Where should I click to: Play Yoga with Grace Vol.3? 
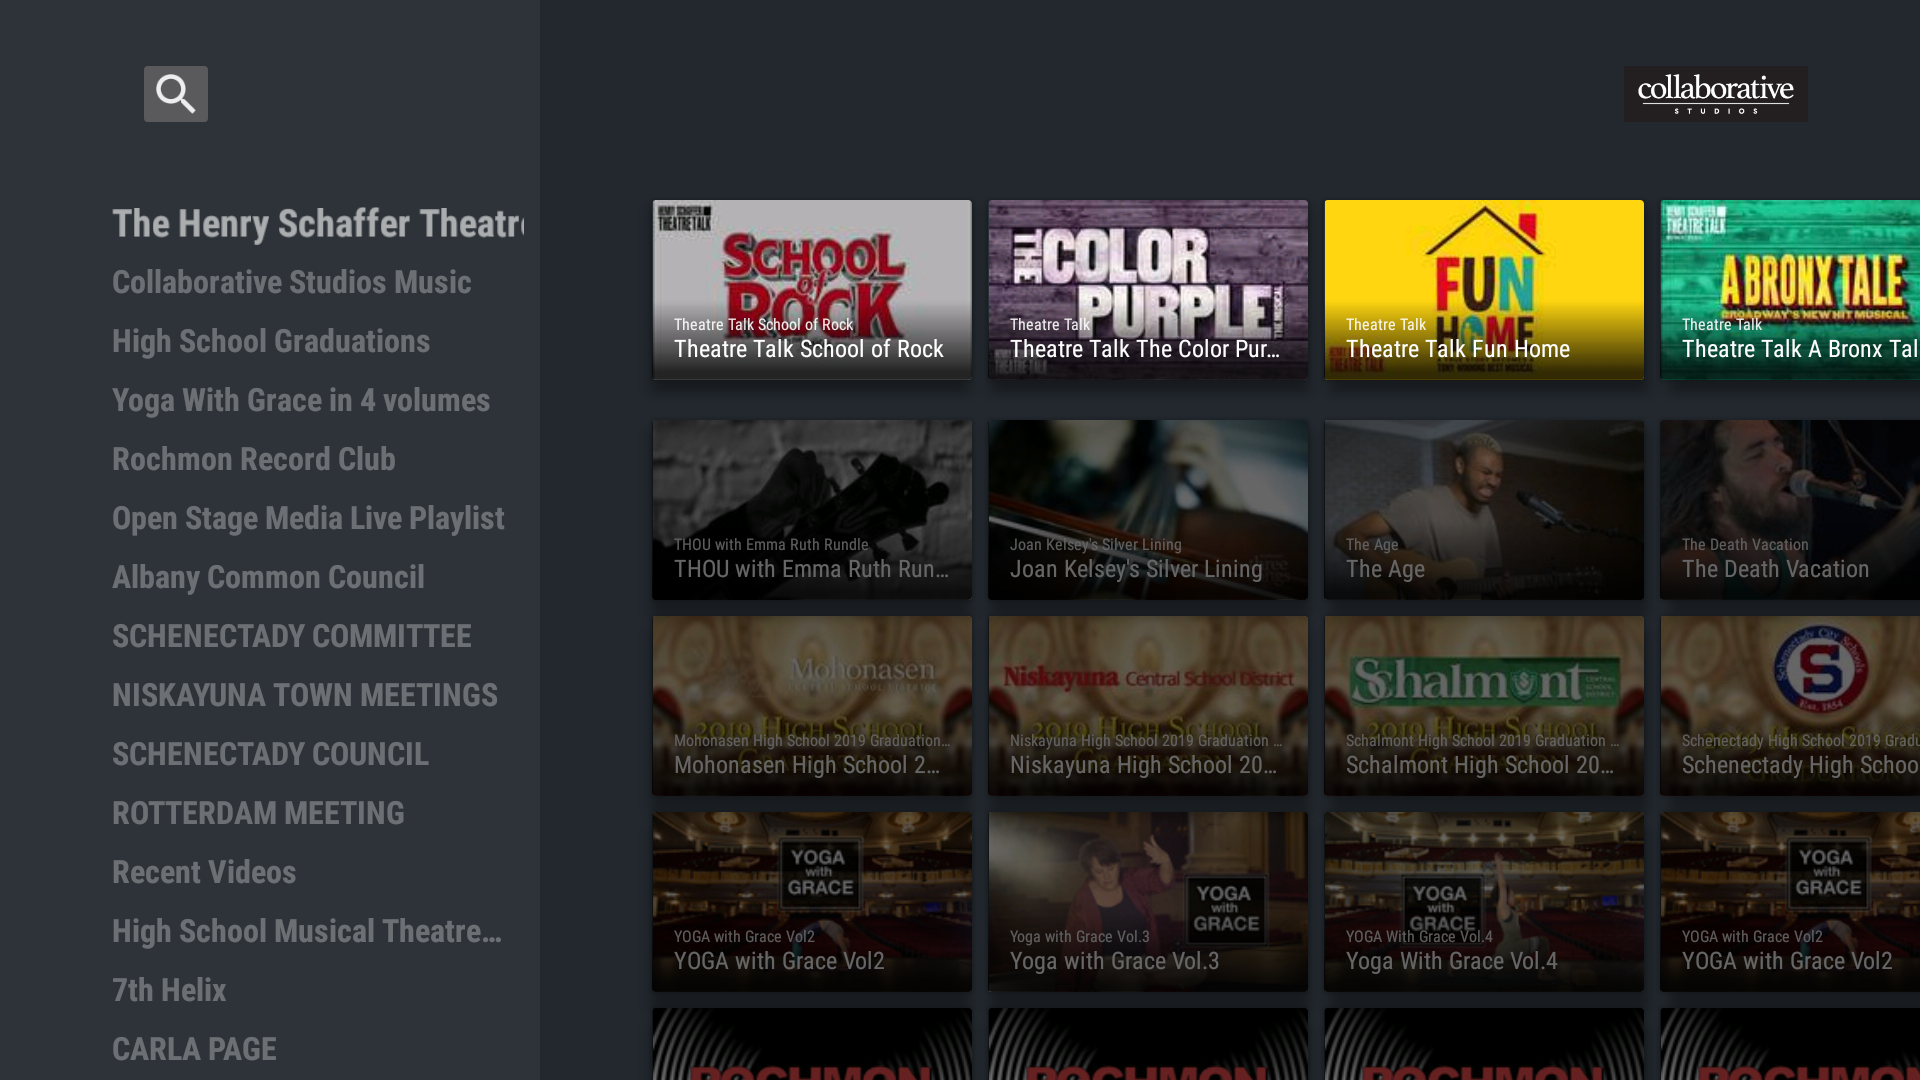(x=1147, y=901)
